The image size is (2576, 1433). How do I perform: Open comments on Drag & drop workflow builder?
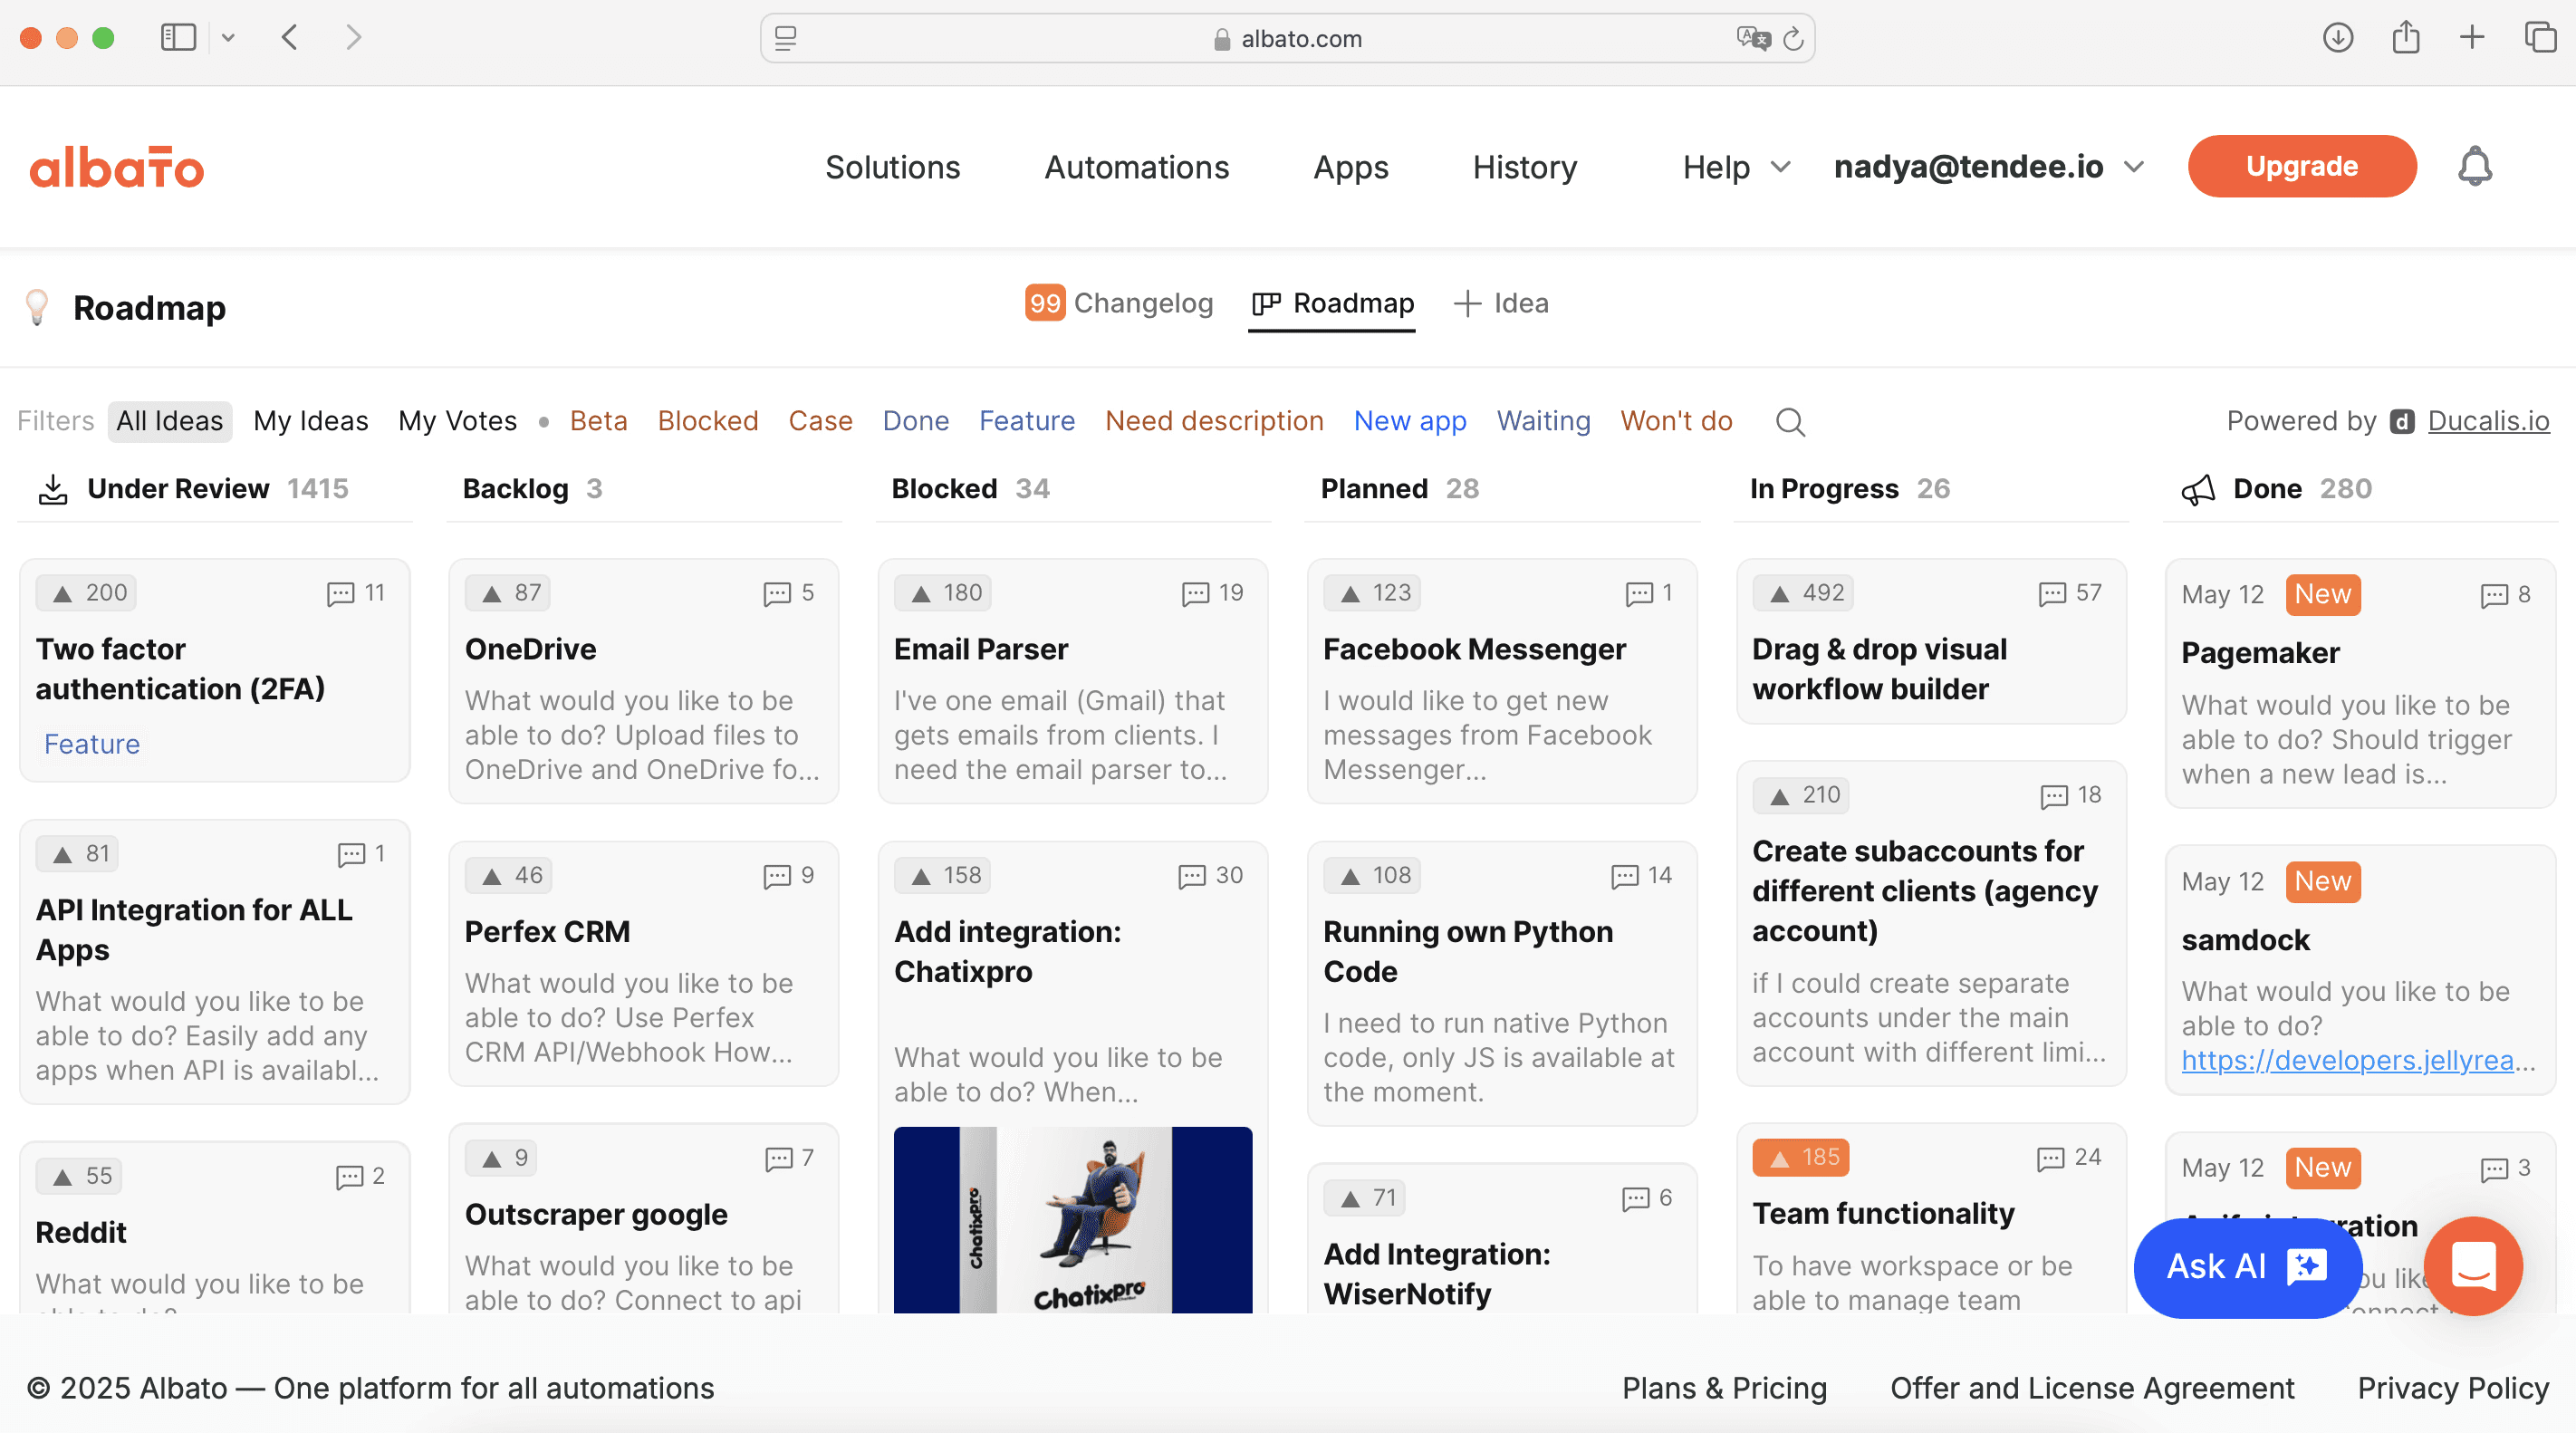coord(2070,593)
